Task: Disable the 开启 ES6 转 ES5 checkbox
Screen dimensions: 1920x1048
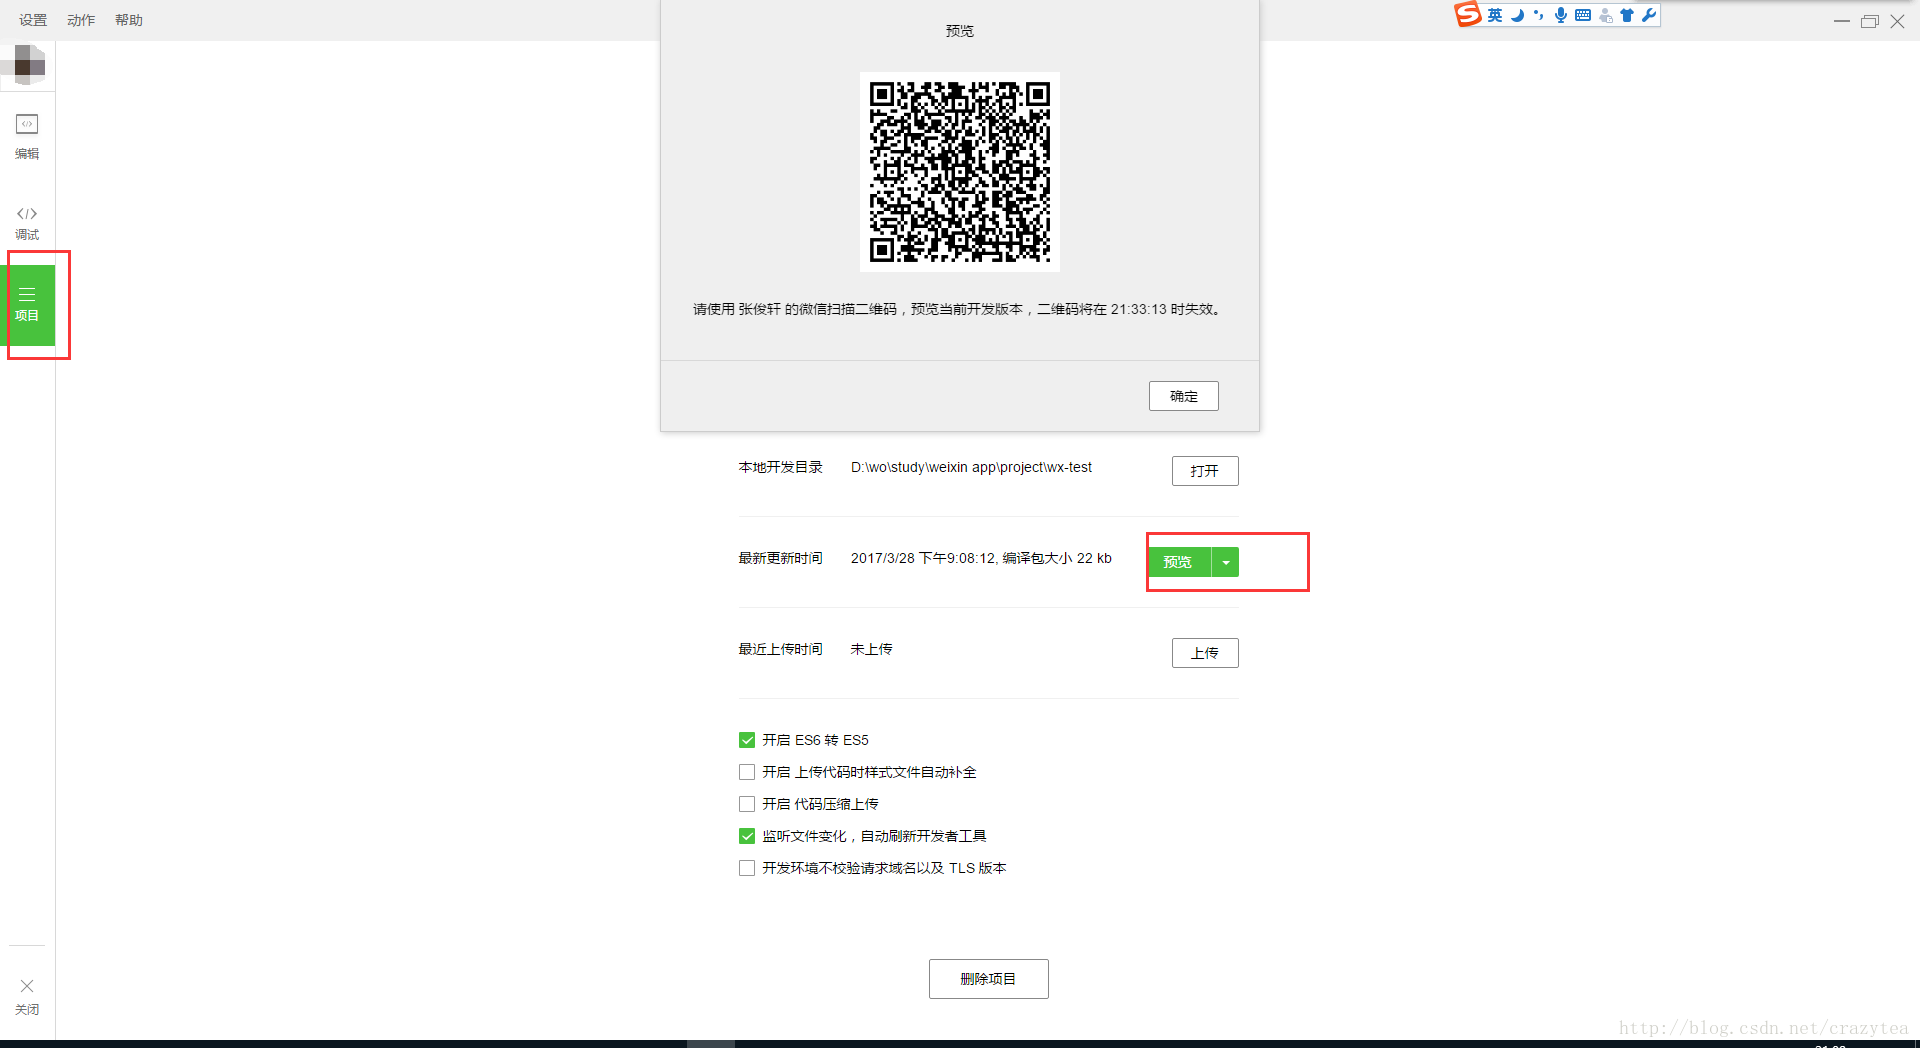Action: pyautogui.click(x=747, y=740)
